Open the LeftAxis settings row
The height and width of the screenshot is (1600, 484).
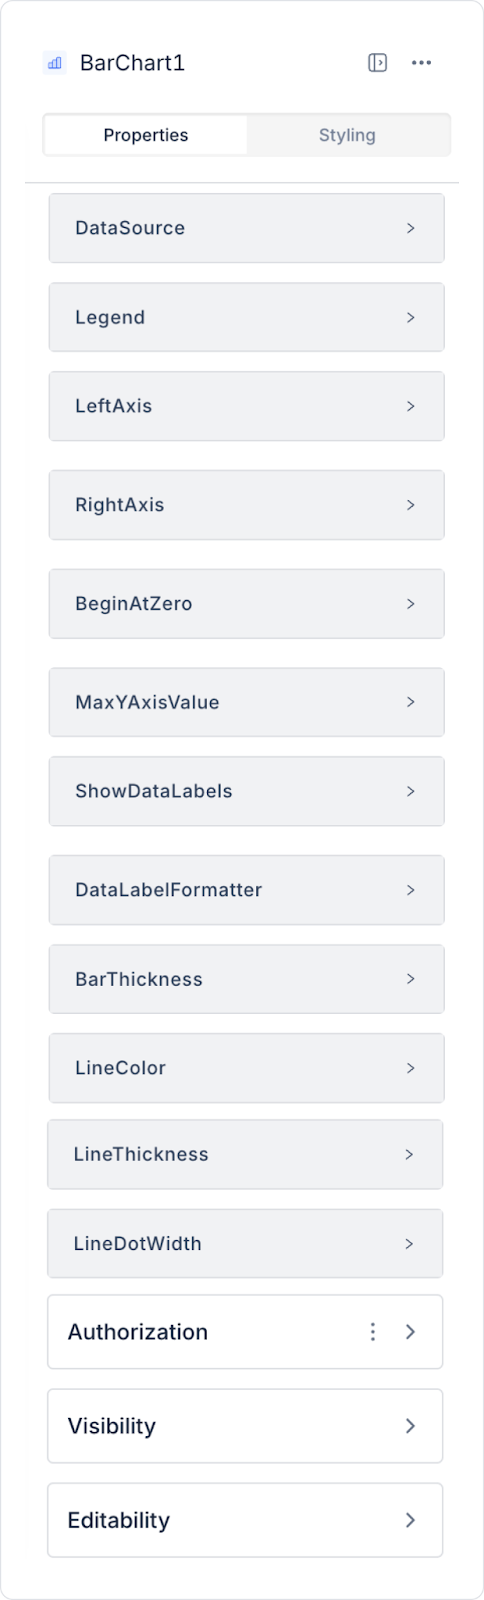246,406
